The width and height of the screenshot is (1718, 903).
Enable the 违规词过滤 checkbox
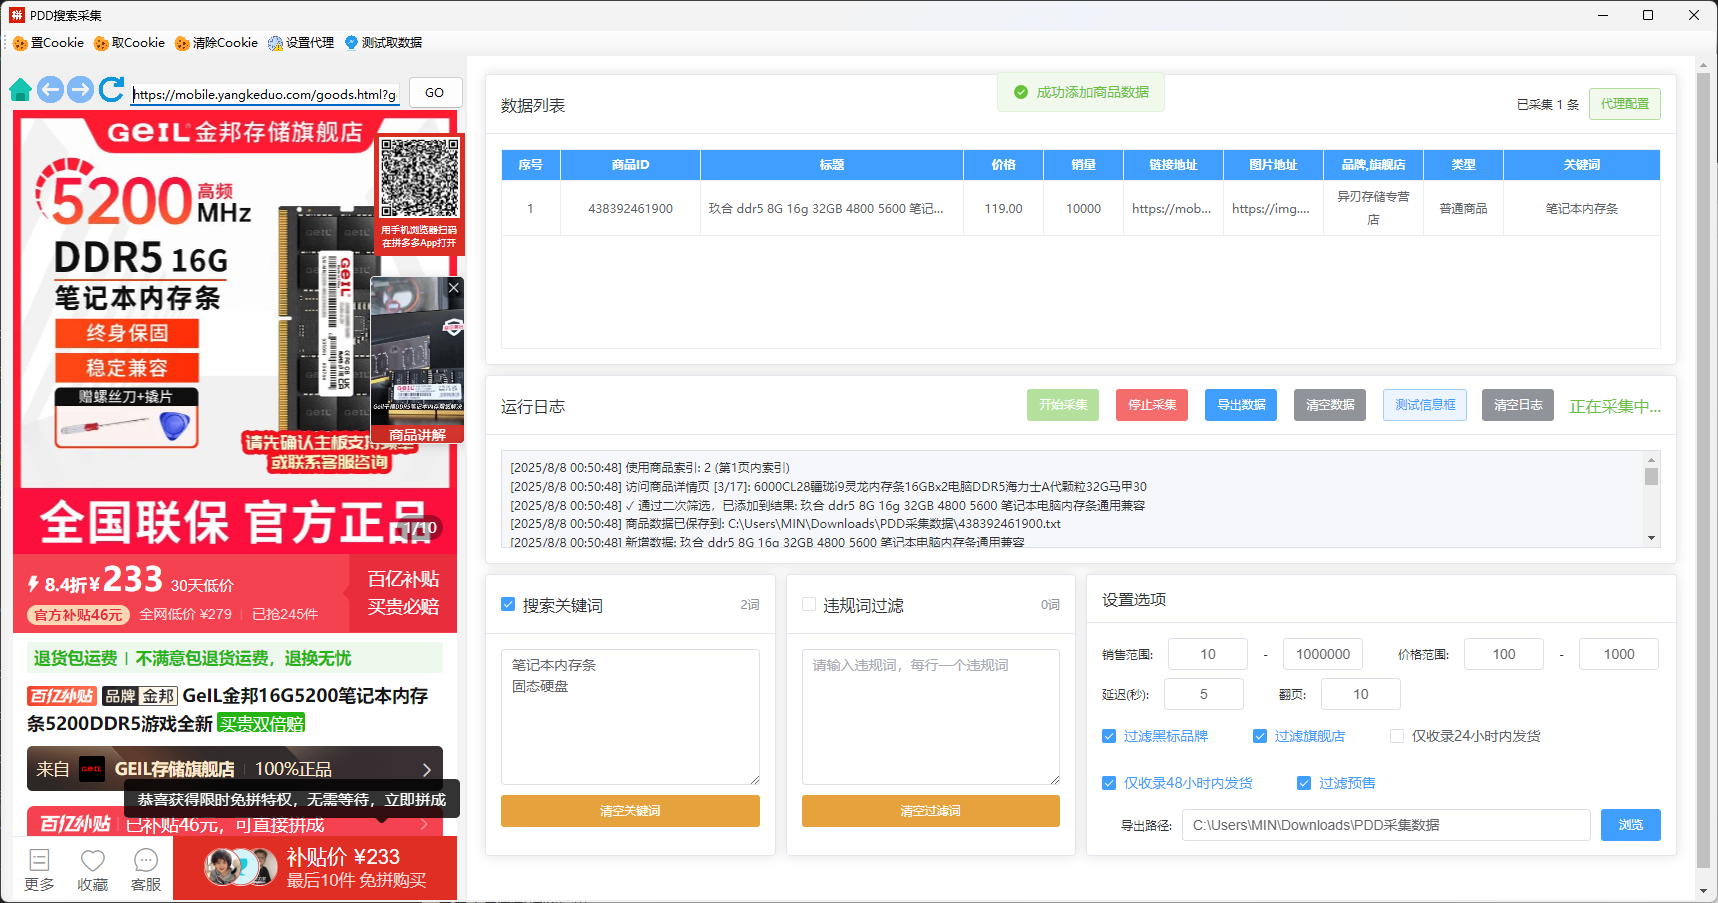point(809,605)
